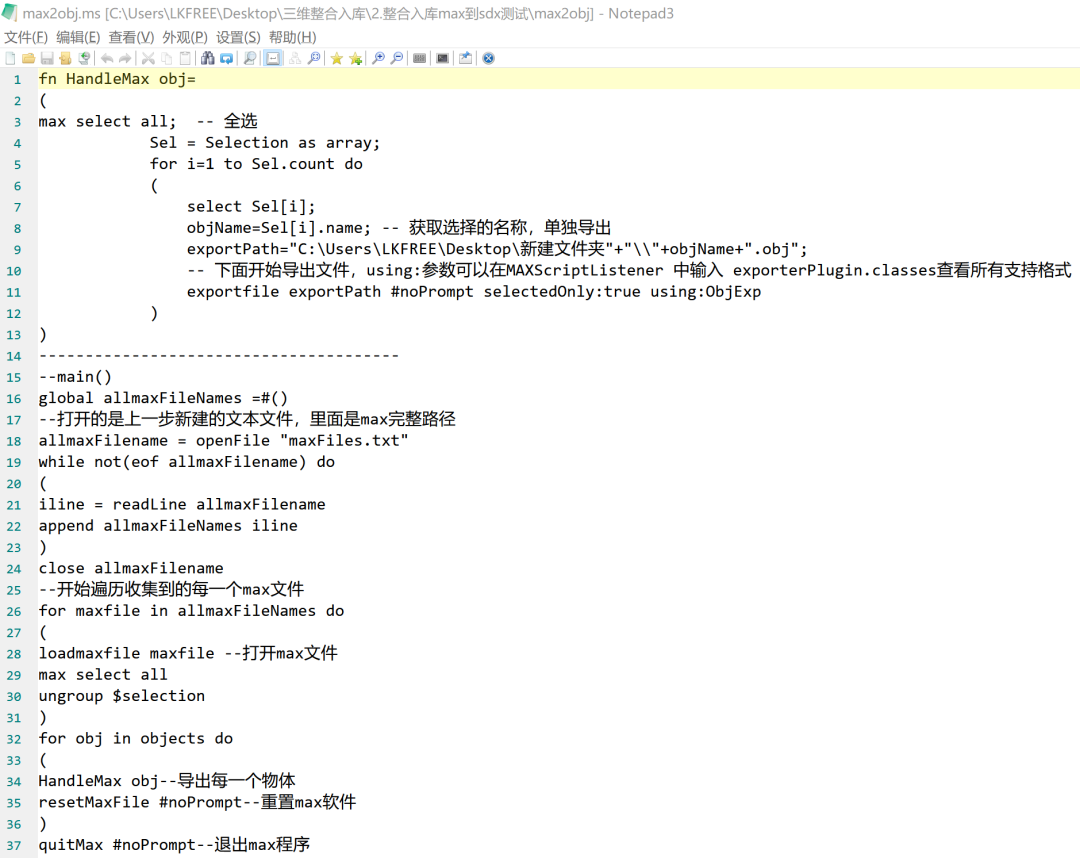This screenshot has height=858, width=1080.
Task: Click 'iline = readLine allmaxFilename' line
Action: coord(182,505)
